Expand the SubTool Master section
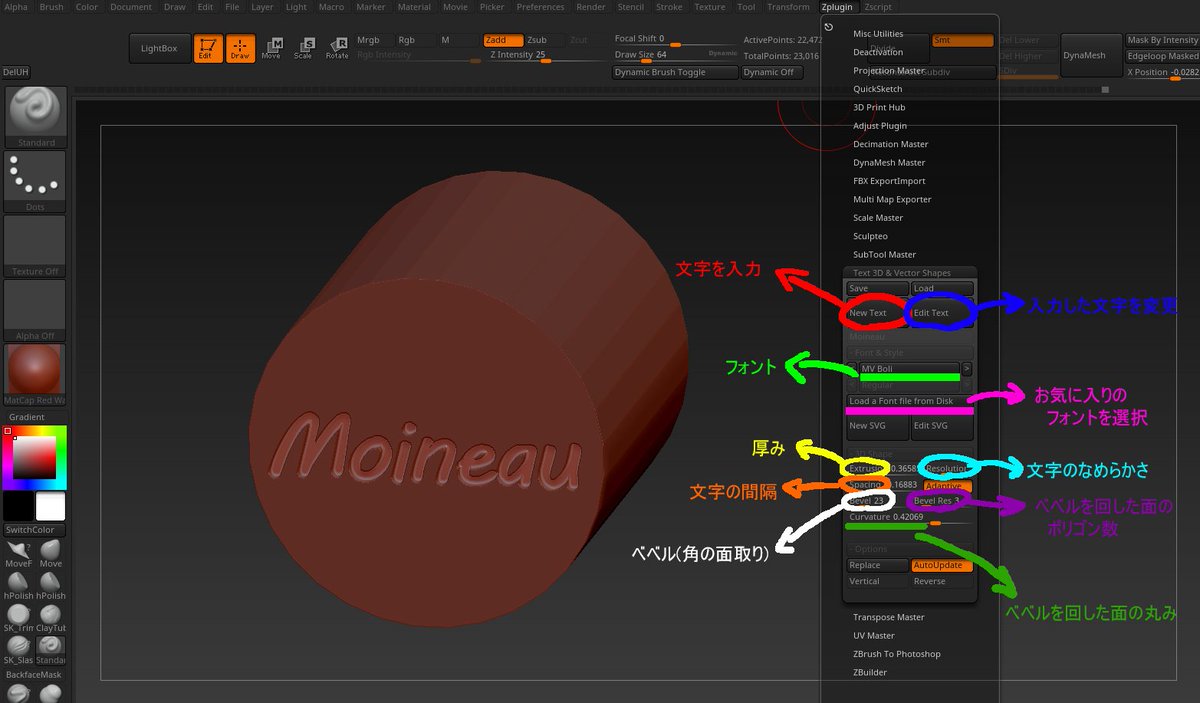 [x=884, y=254]
